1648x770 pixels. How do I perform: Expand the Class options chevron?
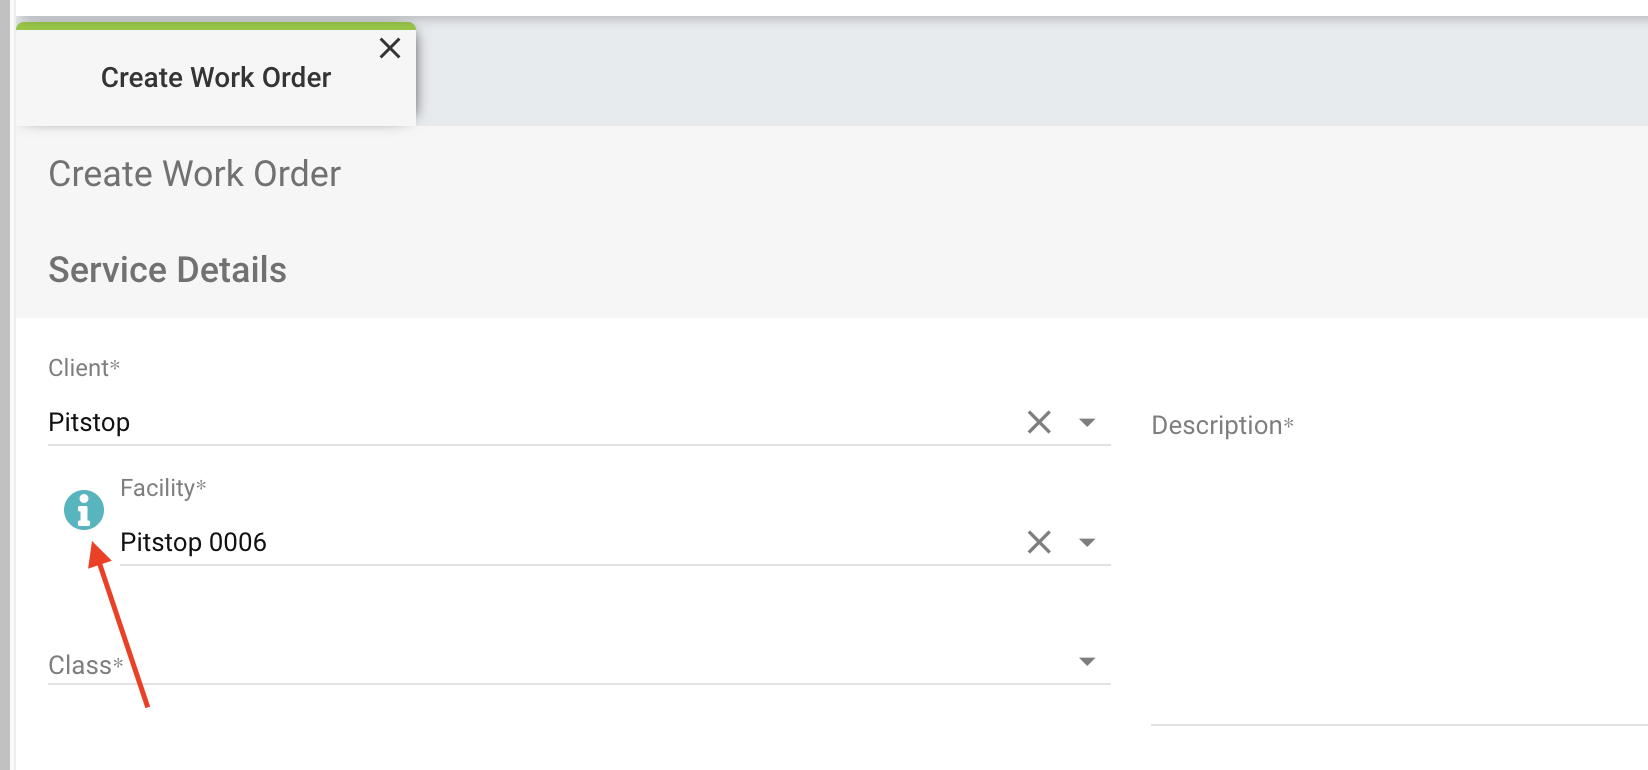1088,660
